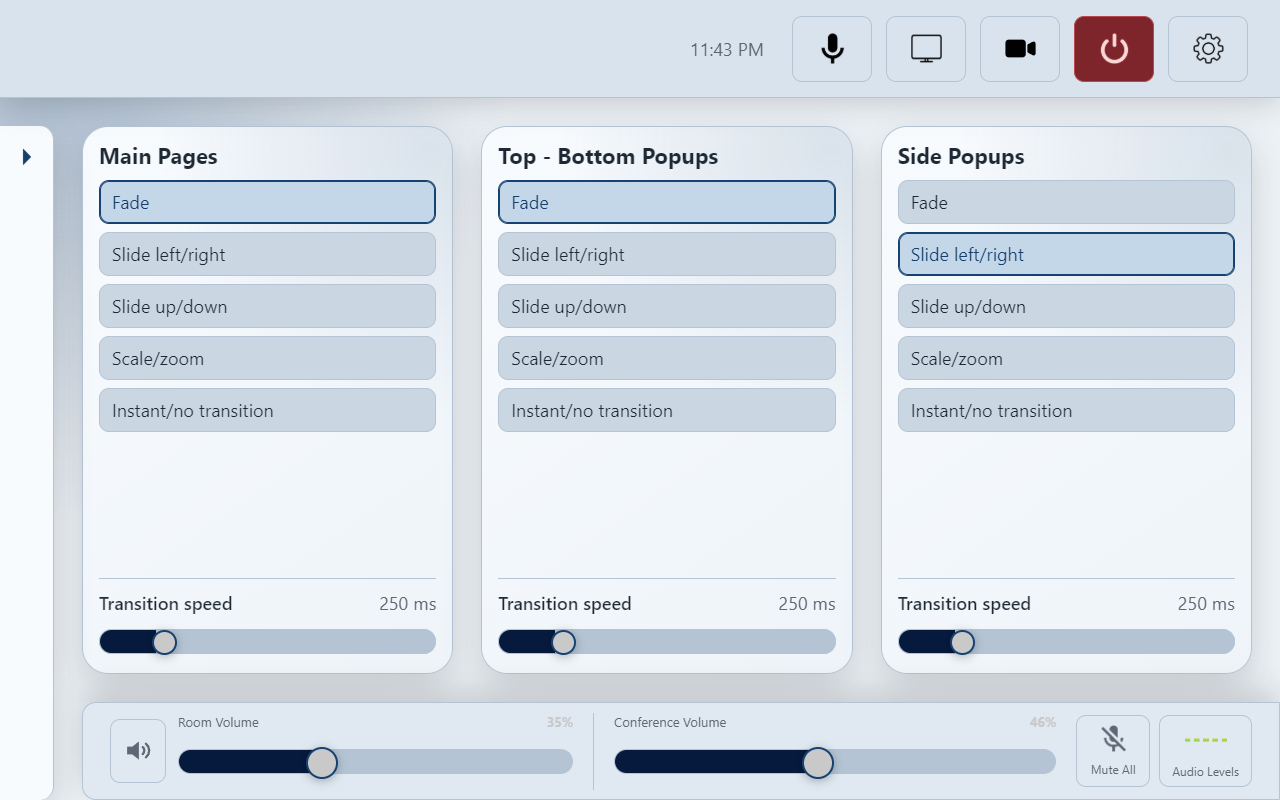Click the Conference Volume slider
Viewport: 1280px width, 800px height.
[x=835, y=762]
